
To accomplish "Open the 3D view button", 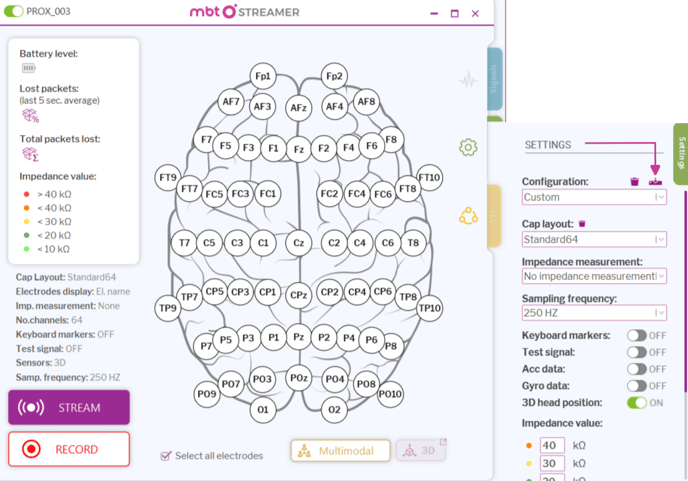I will pos(421,450).
